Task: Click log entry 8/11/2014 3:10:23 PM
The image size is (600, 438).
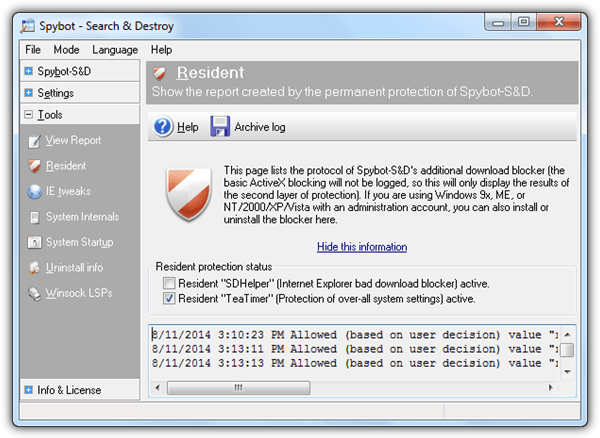Action: tap(355, 335)
